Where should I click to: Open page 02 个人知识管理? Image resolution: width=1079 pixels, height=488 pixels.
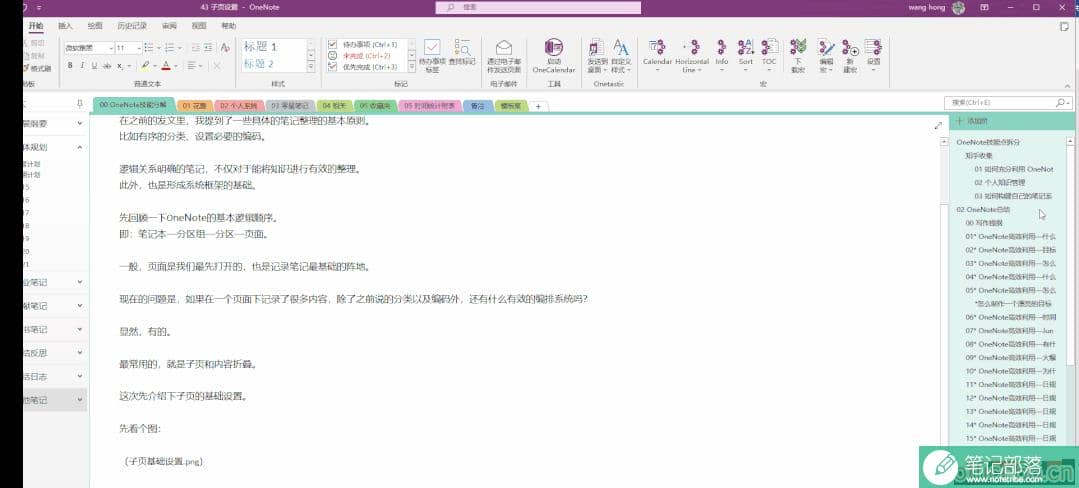tap(1000, 182)
